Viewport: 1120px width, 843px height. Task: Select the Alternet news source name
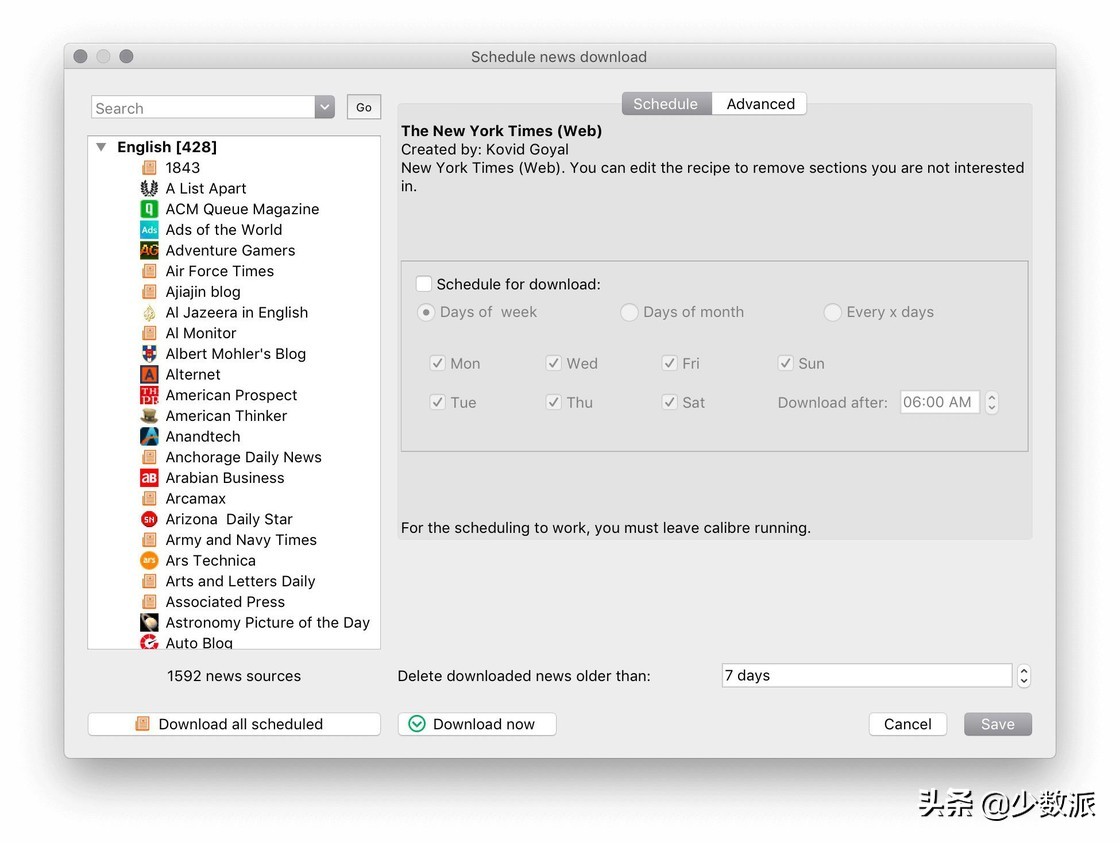(x=193, y=375)
